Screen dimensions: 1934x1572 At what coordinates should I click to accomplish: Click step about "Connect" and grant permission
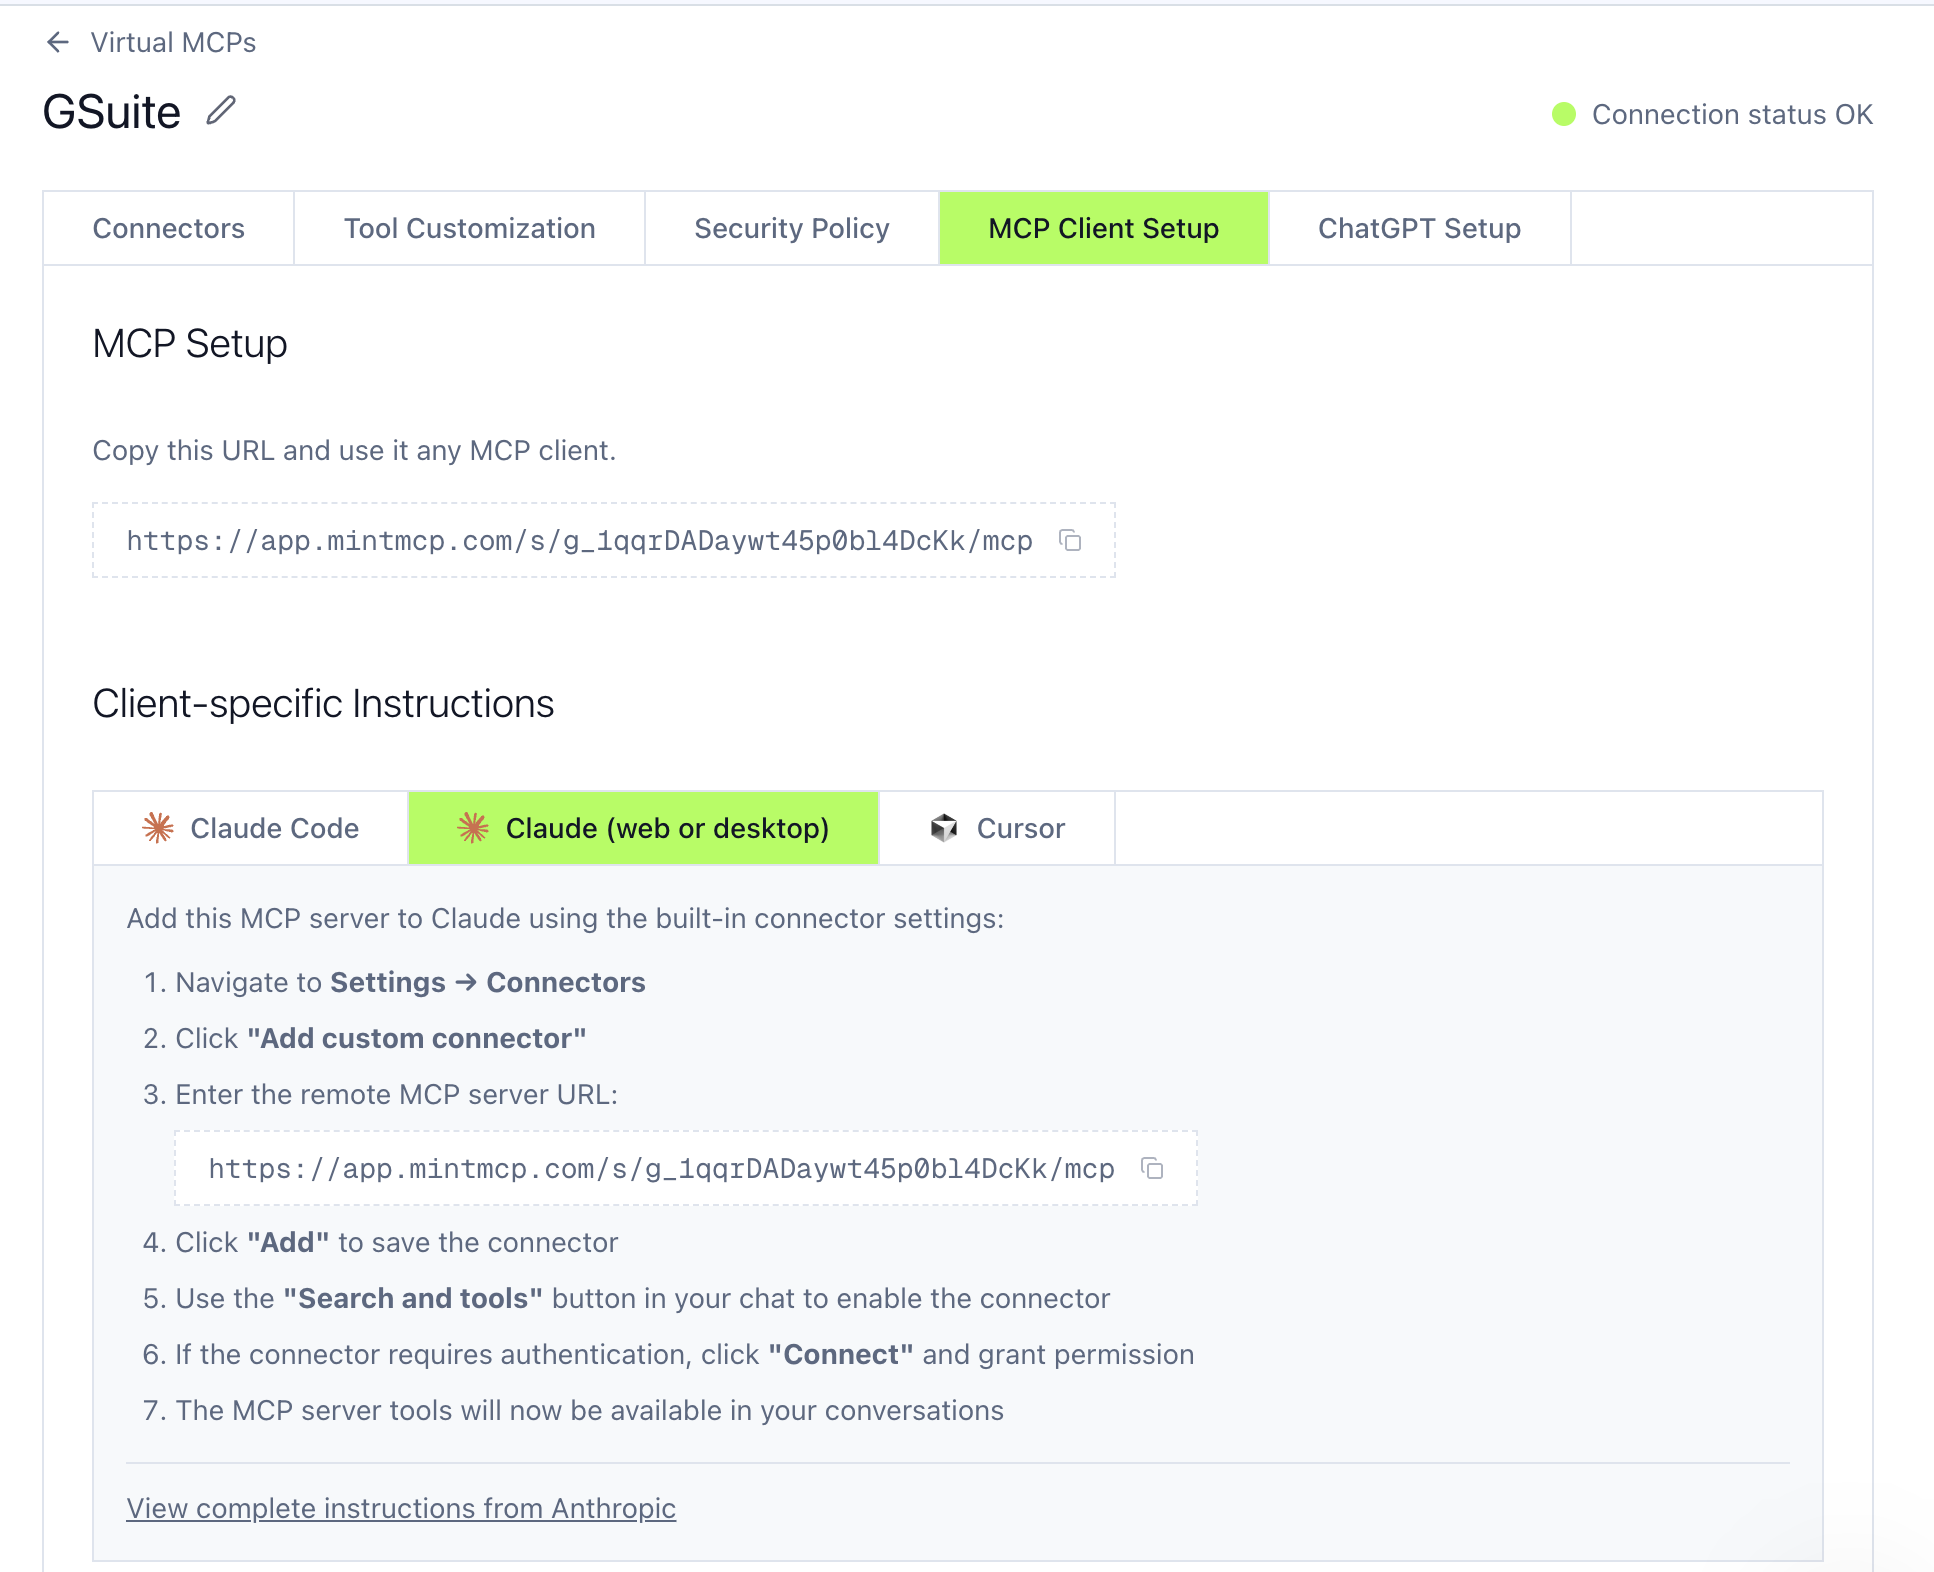point(684,1354)
